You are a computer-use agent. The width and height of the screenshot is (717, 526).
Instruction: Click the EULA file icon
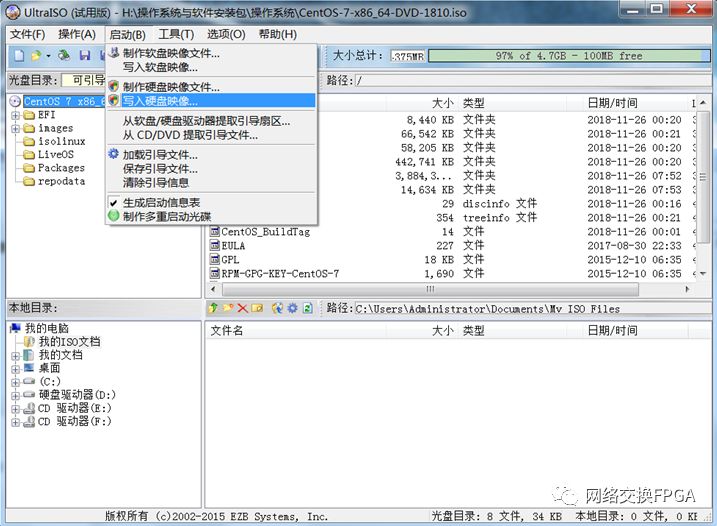point(214,246)
